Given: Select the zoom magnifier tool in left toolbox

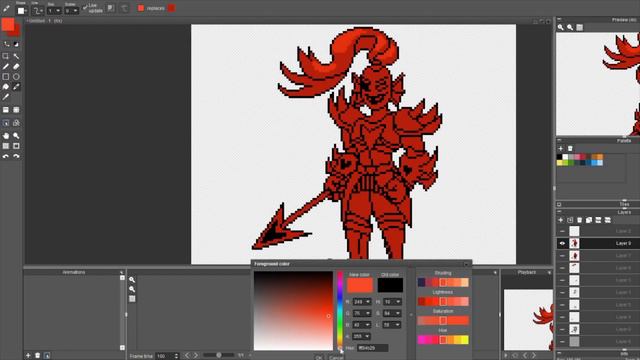Looking at the screenshot, I should click(16, 136).
